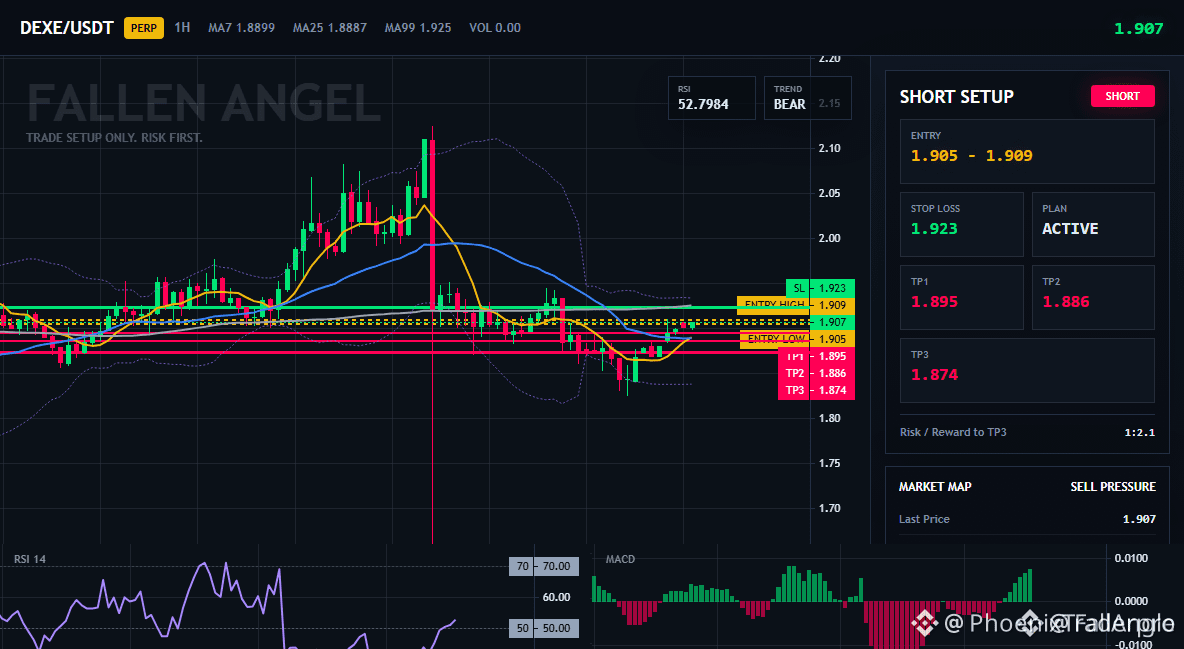This screenshot has height=649, width=1184.
Task: Click the SELL PRESSURE label
Action: point(1113,487)
